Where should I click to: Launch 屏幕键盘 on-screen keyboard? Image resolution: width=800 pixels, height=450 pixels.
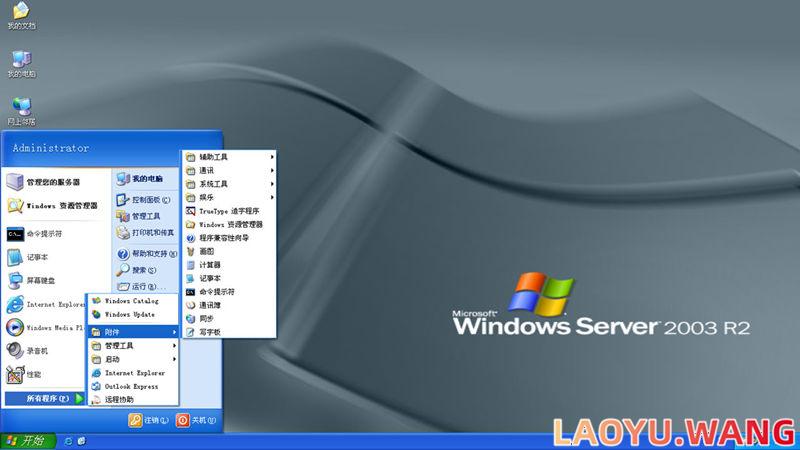click(x=55, y=281)
